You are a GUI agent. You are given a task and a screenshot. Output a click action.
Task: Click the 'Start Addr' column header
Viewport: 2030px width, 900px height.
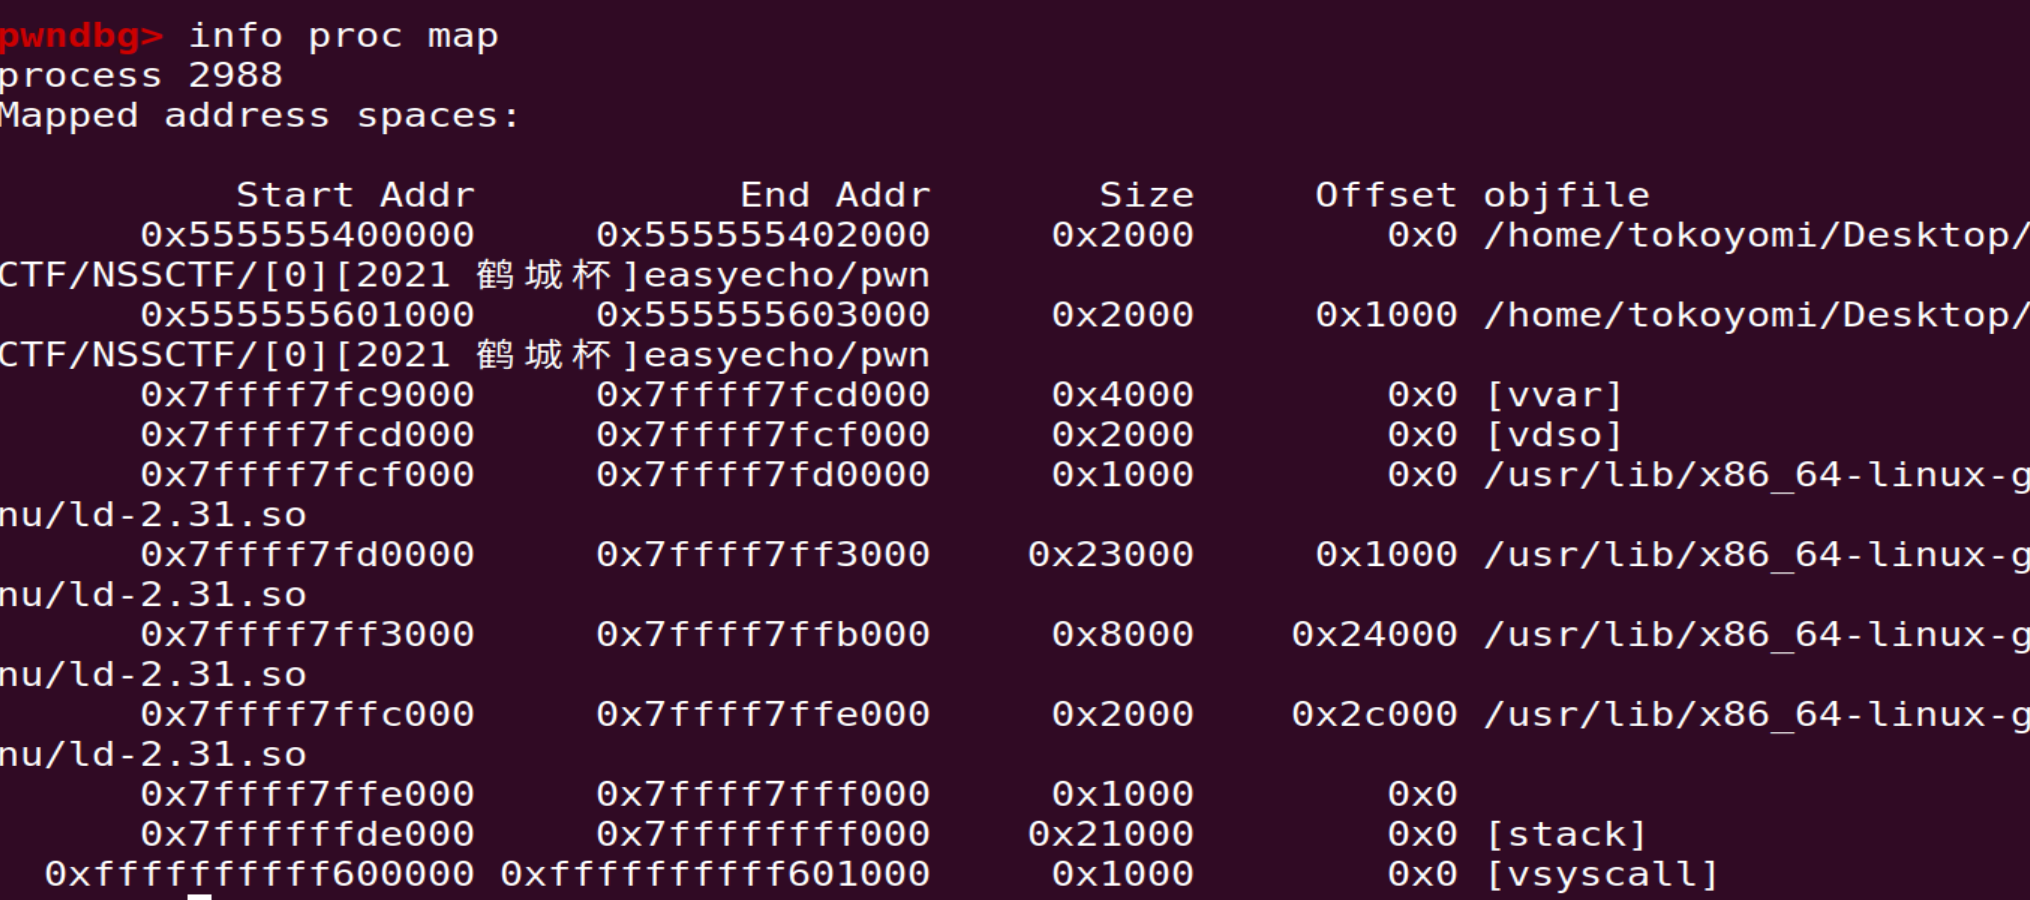click(355, 195)
